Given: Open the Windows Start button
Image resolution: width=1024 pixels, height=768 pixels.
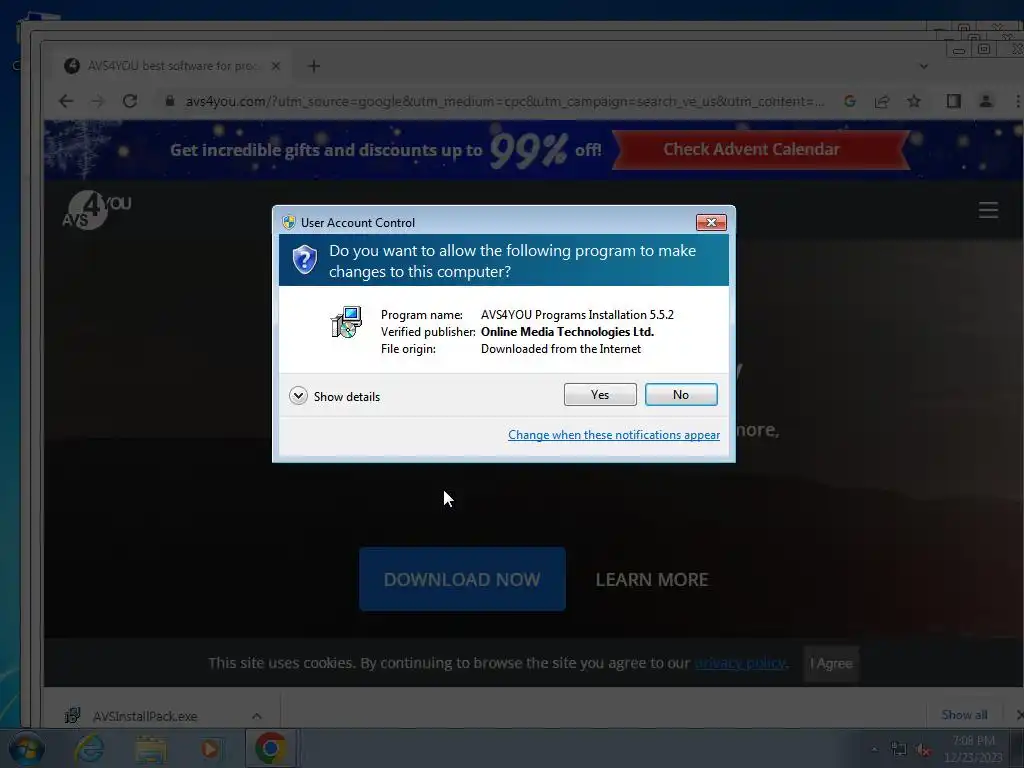Looking at the screenshot, I should (27, 748).
